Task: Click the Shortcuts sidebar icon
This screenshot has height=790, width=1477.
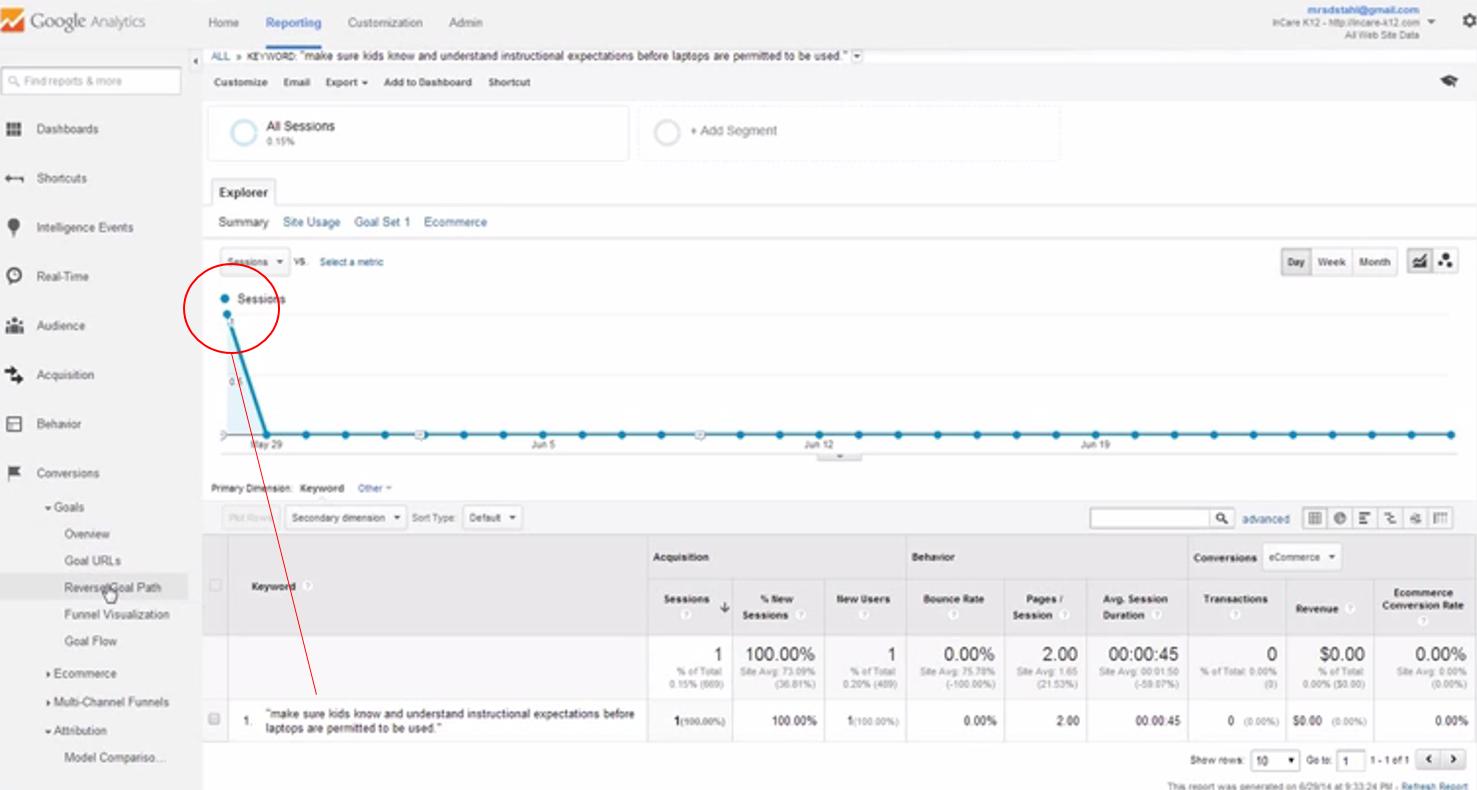Action: (x=14, y=178)
